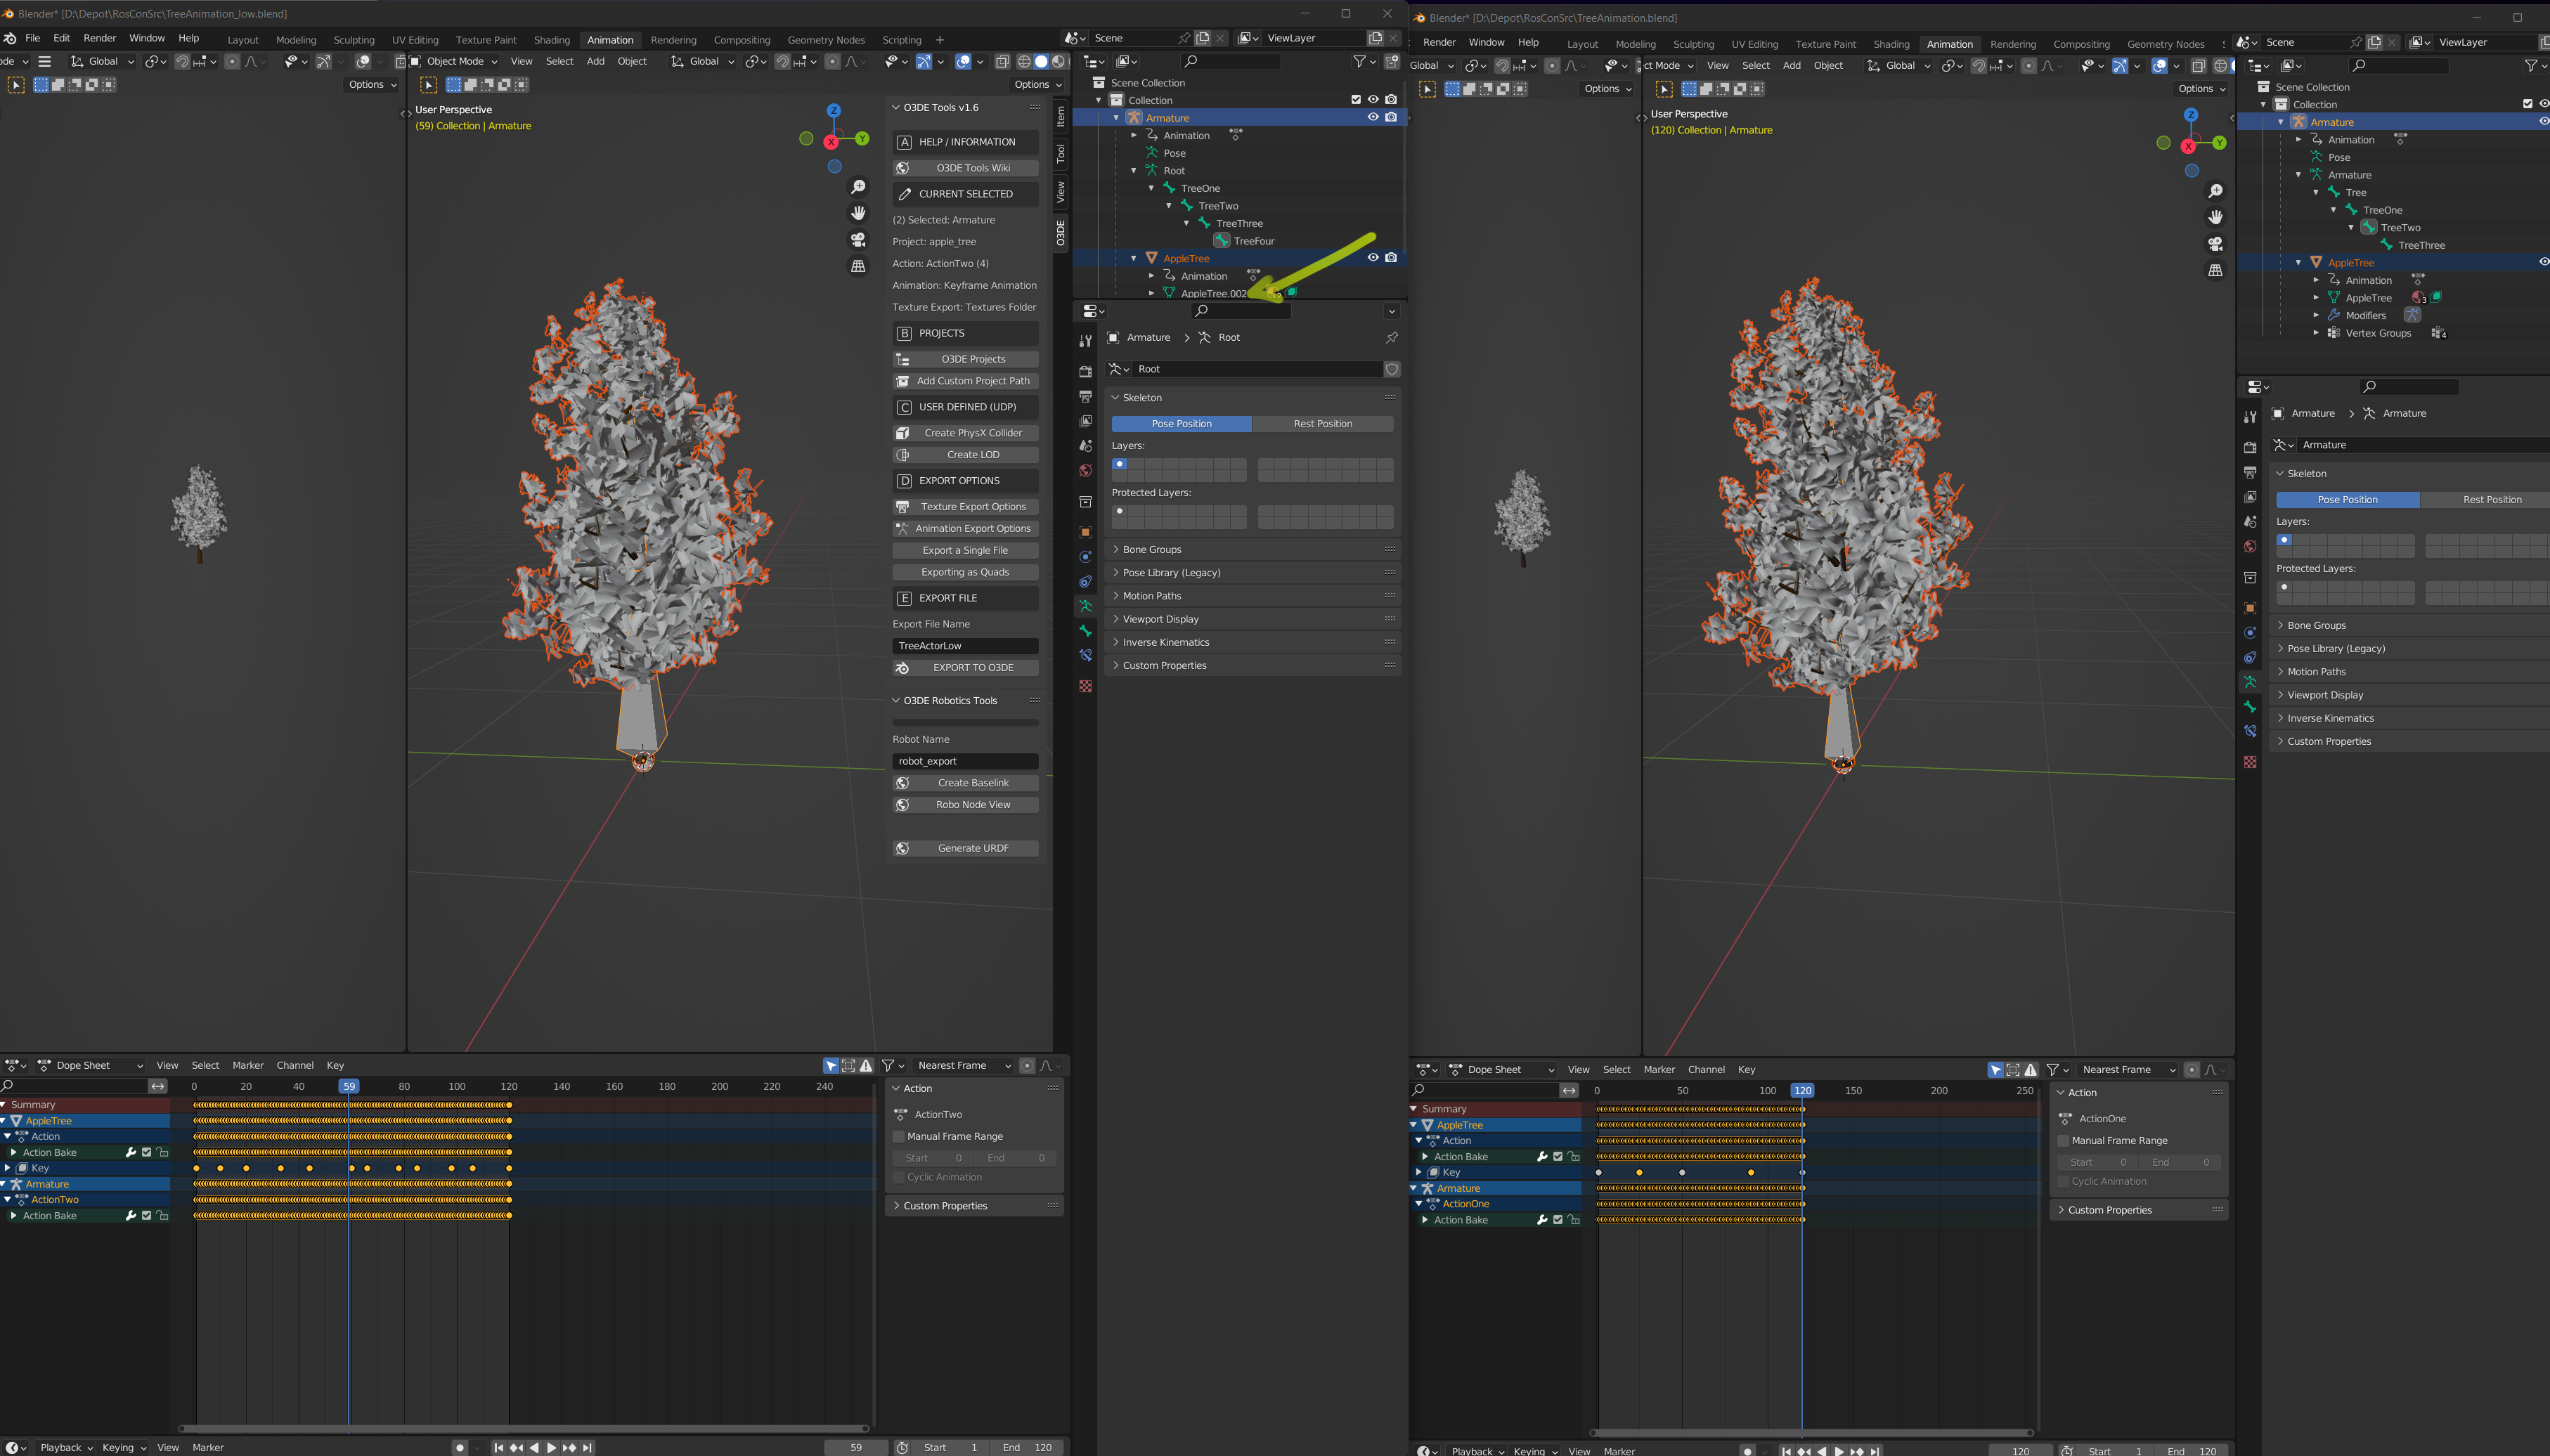This screenshot has width=2550, height=1456.
Task: Switch to the Scripting workspace tab
Action: tap(901, 39)
